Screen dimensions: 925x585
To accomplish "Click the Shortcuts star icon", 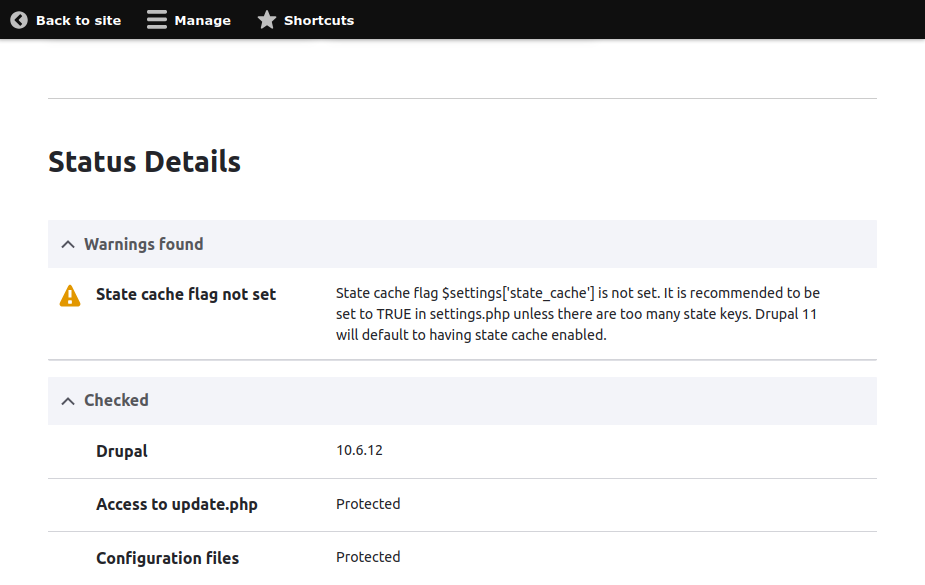I will point(267,20).
